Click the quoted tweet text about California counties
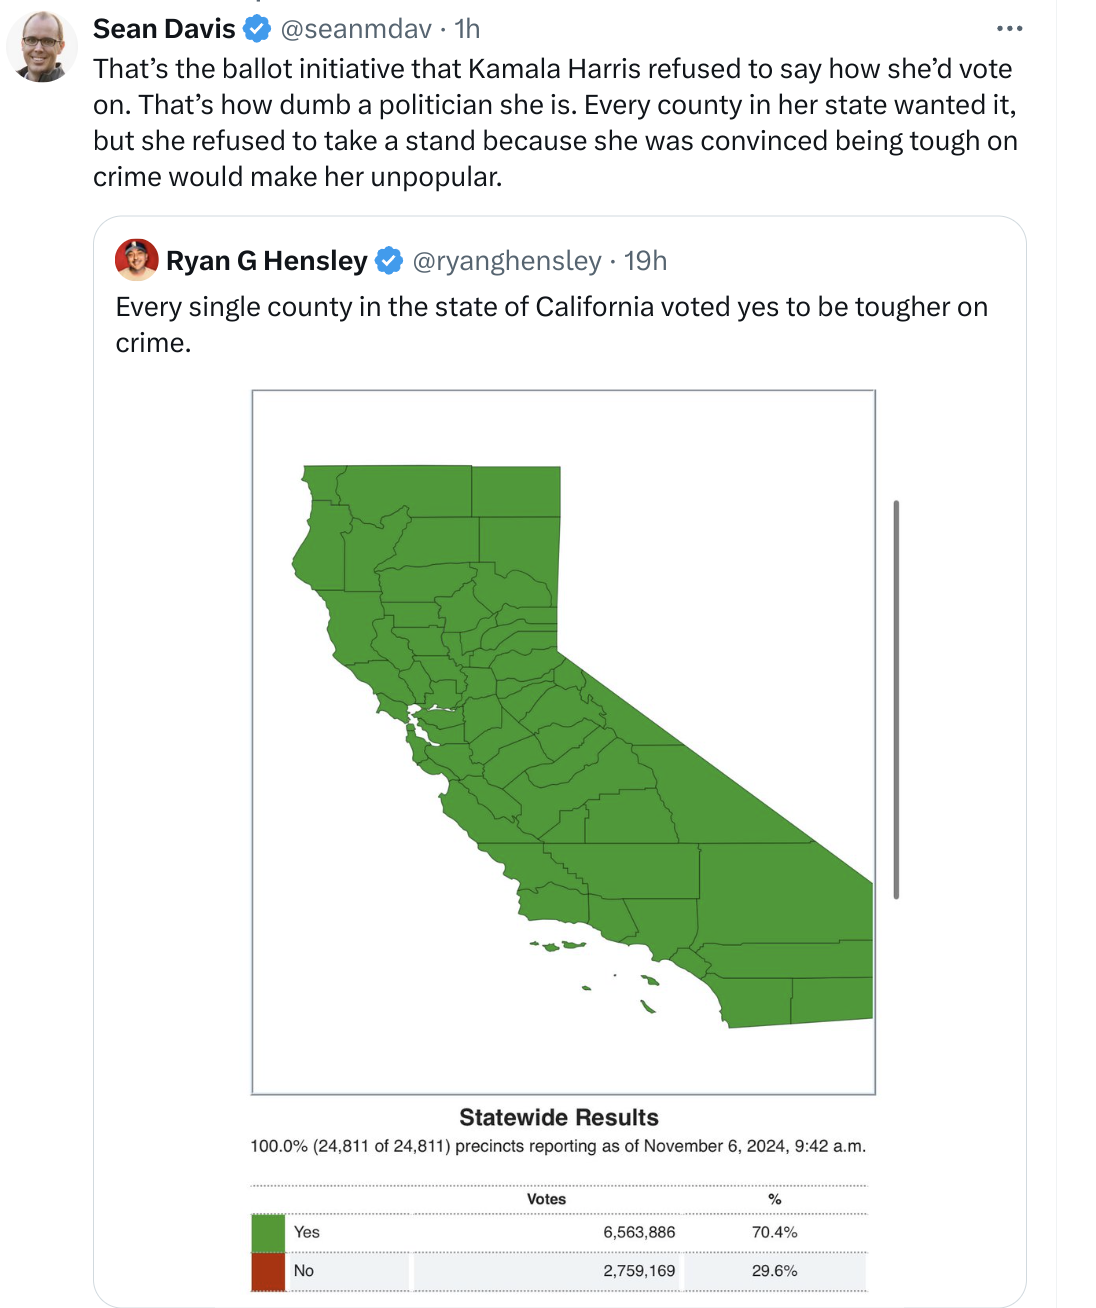The image size is (1096, 1308). (x=551, y=325)
